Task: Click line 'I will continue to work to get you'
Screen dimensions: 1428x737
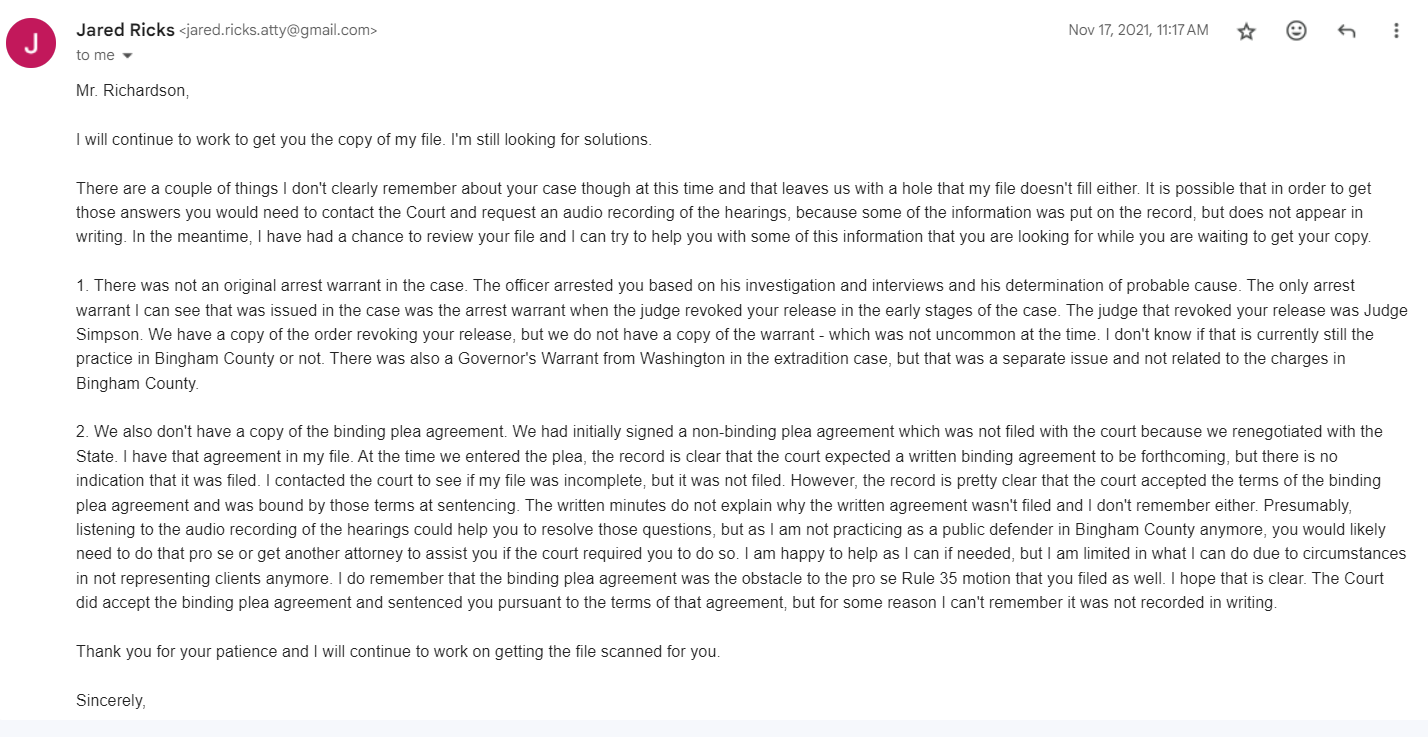Action: (x=364, y=140)
